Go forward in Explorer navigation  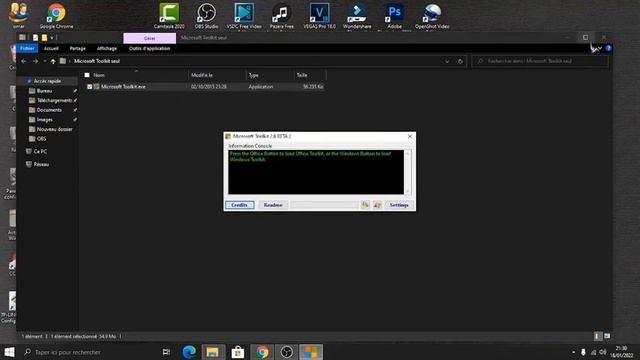click(x=36, y=61)
